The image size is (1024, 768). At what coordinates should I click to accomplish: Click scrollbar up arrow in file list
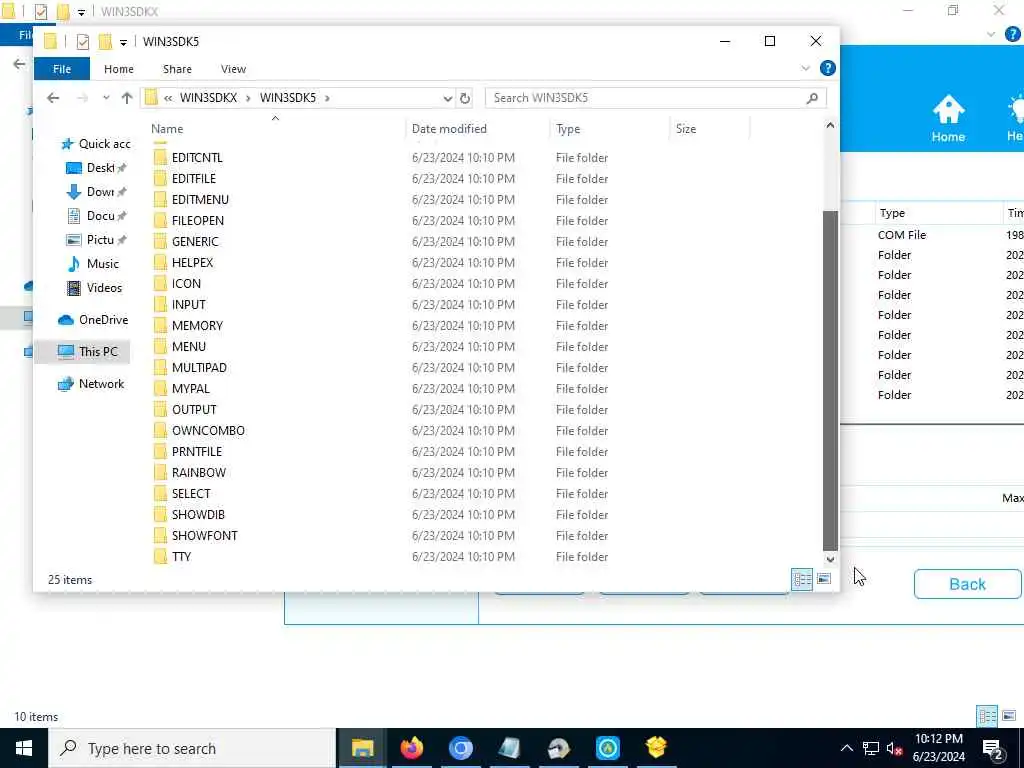pyautogui.click(x=830, y=125)
